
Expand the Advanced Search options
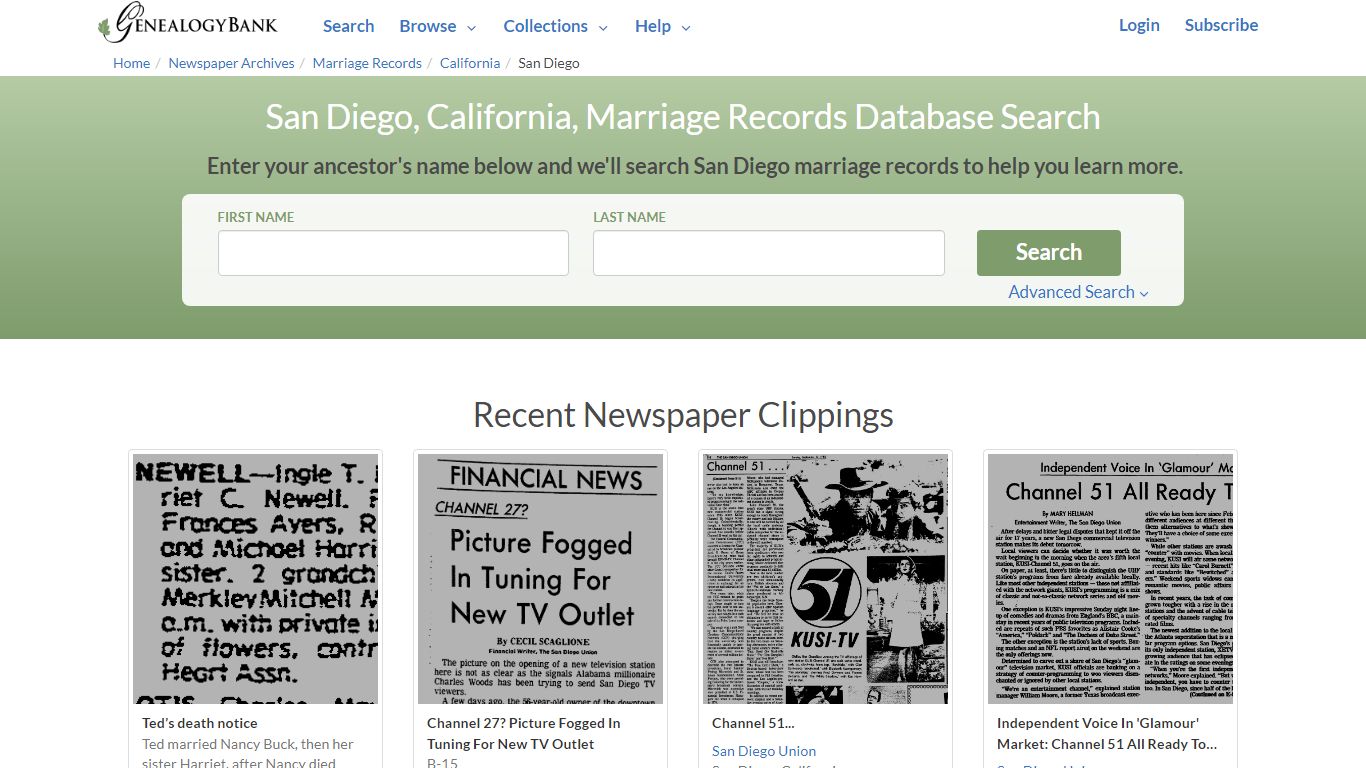point(1078,292)
